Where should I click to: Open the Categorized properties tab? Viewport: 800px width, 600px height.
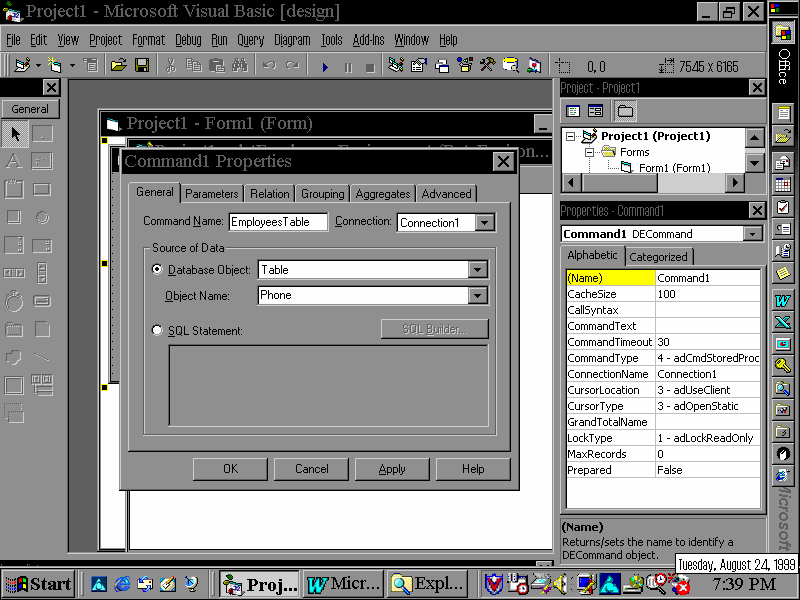[658, 257]
